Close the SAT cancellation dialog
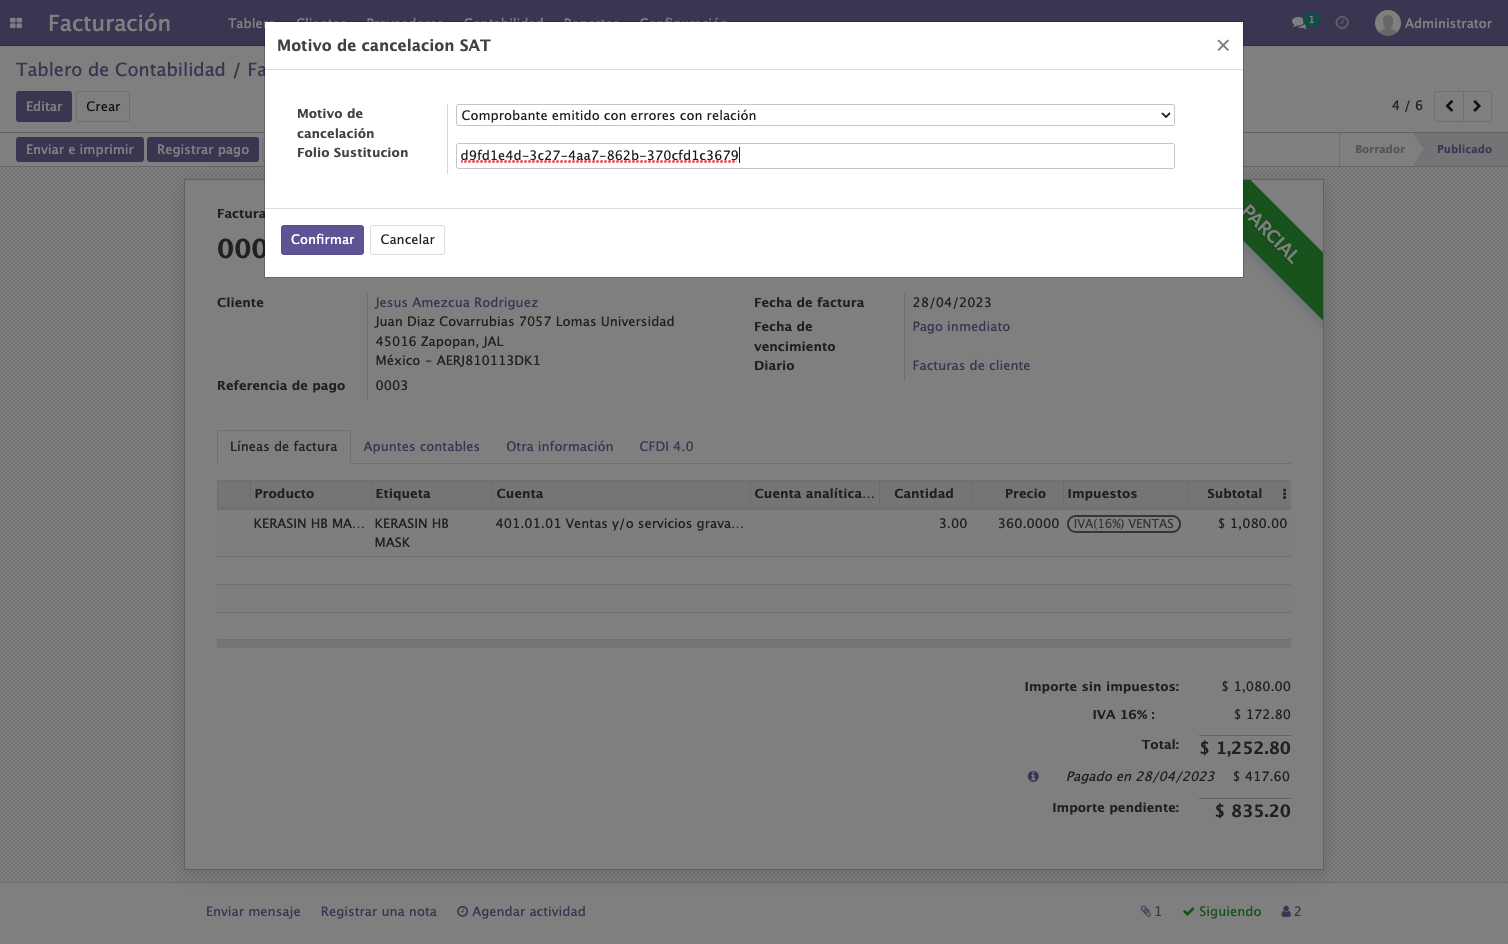The image size is (1508, 944). [x=1222, y=45]
